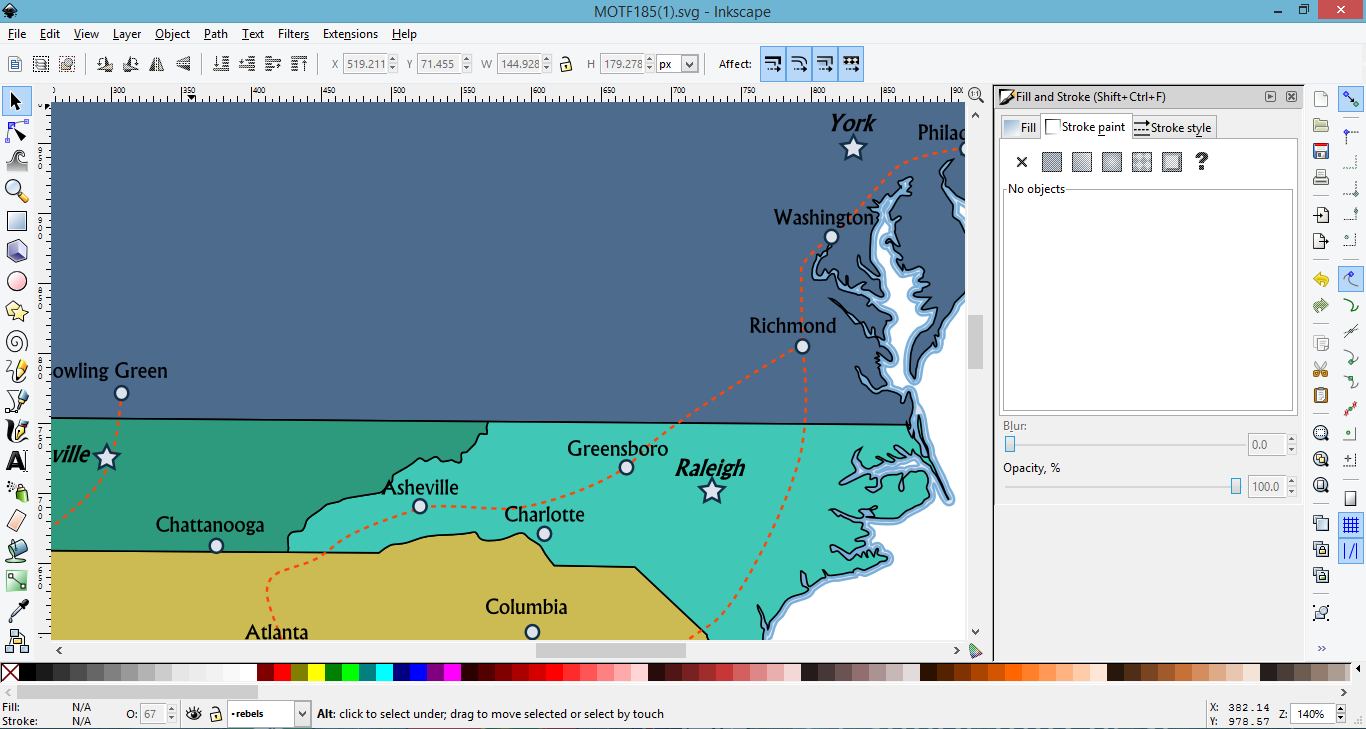
Task: Select the Paint bucket fill tool
Action: pyautogui.click(x=16, y=550)
